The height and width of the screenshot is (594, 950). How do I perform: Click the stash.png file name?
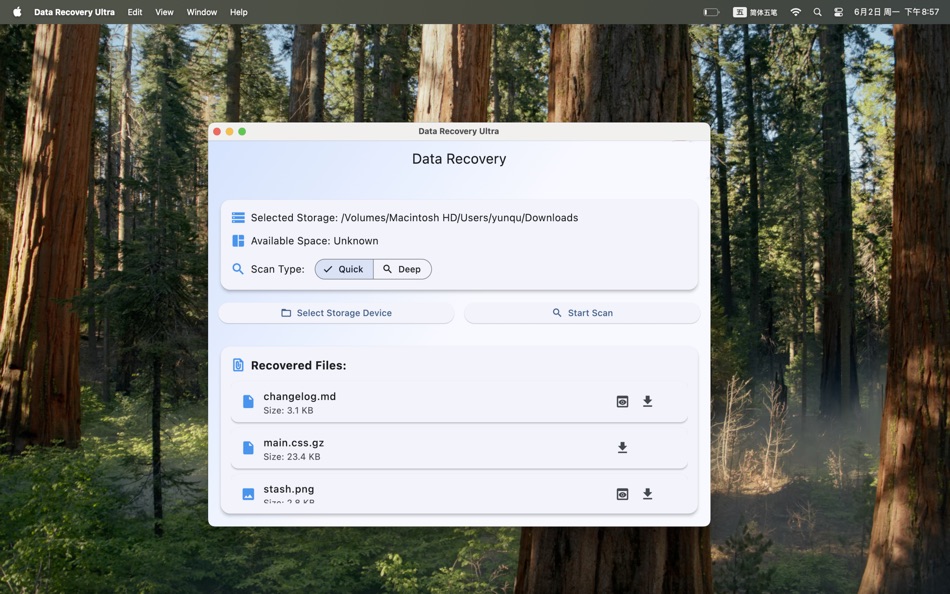[x=288, y=489]
